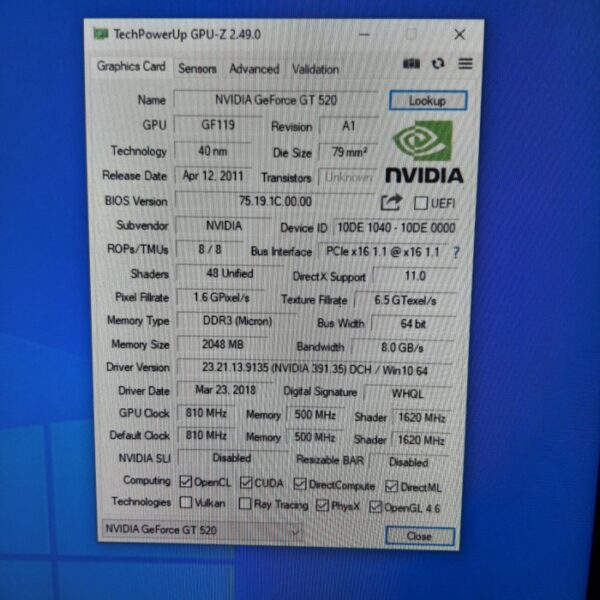Viewport: 600px width, 600px height.
Task: Click the Release Date field Apr 12, 2011
Action: point(213,176)
